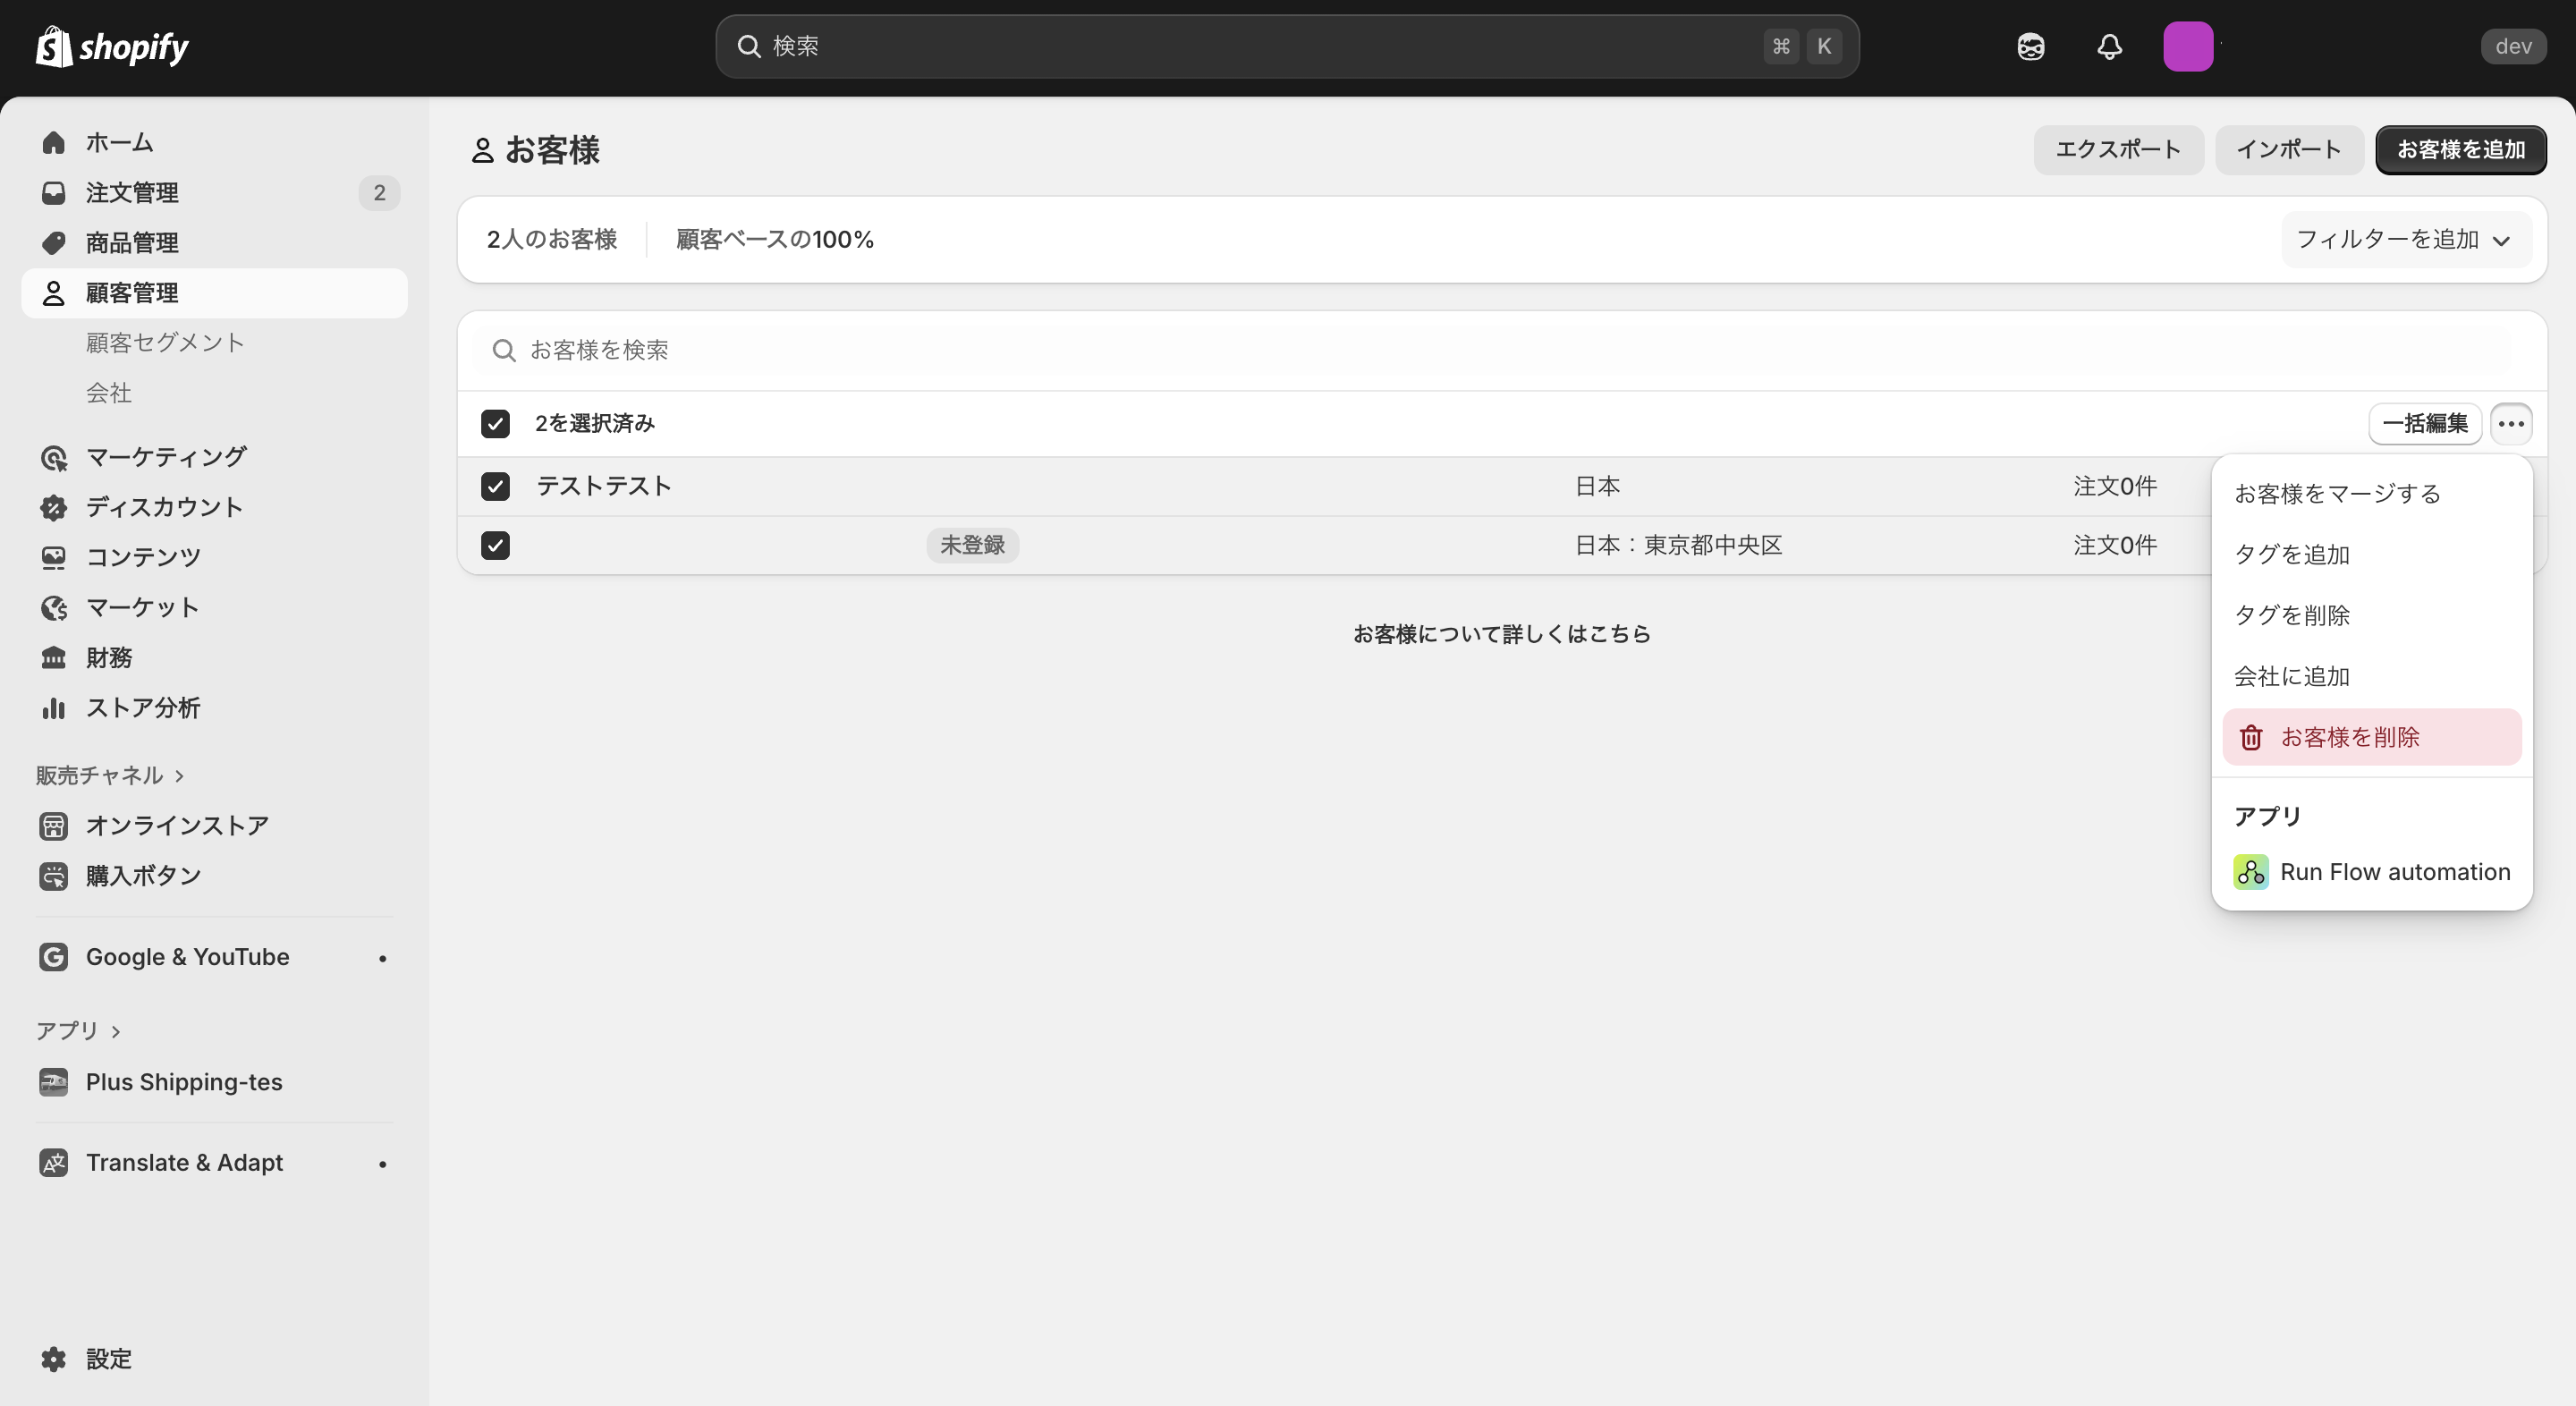Uncheck the テストテスト customer row checkbox
The height and width of the screenshot is (1406, 2576).
pos(495,487)
